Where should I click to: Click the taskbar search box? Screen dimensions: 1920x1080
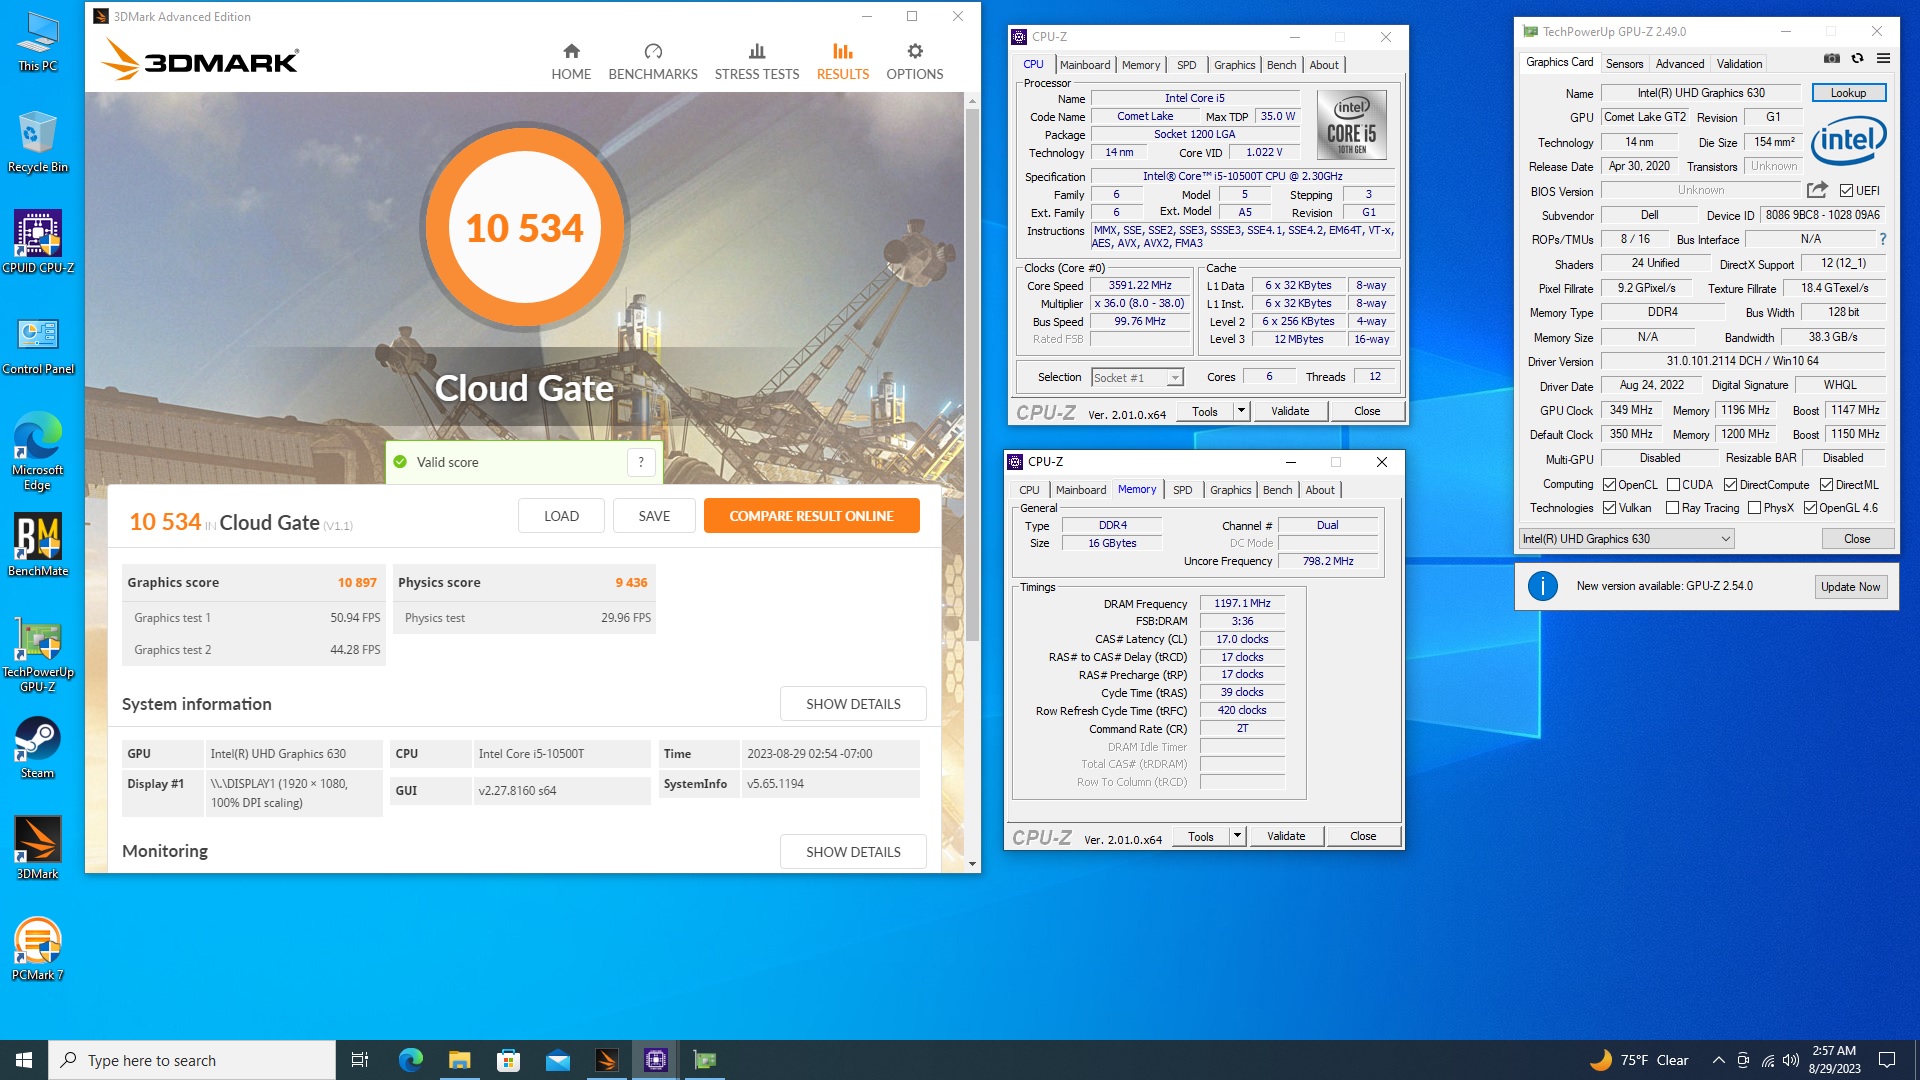192,1060
